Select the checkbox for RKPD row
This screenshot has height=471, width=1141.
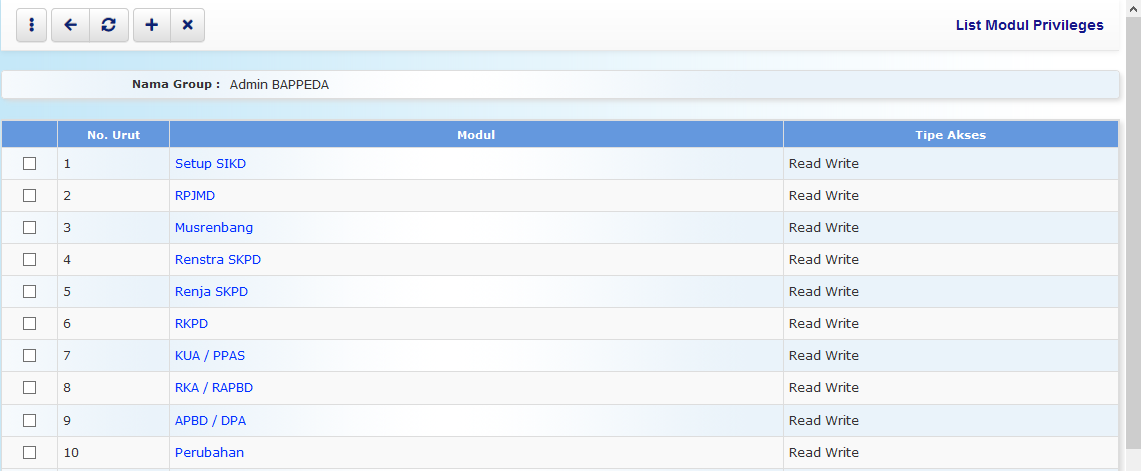29,324
